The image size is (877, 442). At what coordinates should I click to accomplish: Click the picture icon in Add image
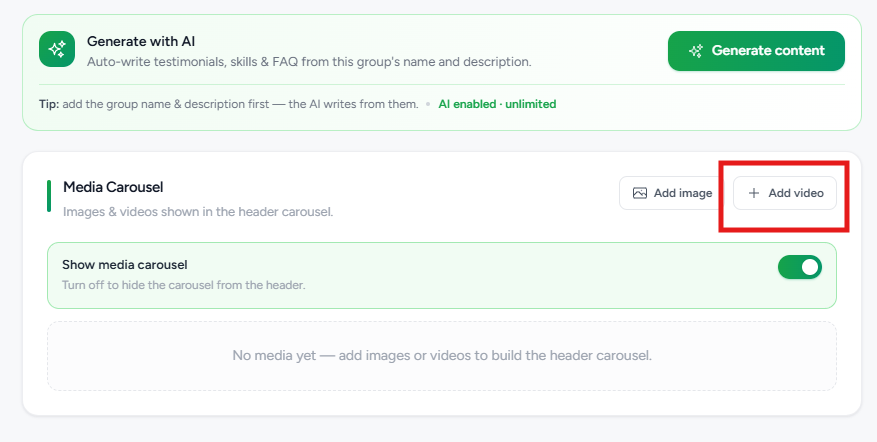click(639, 193)
